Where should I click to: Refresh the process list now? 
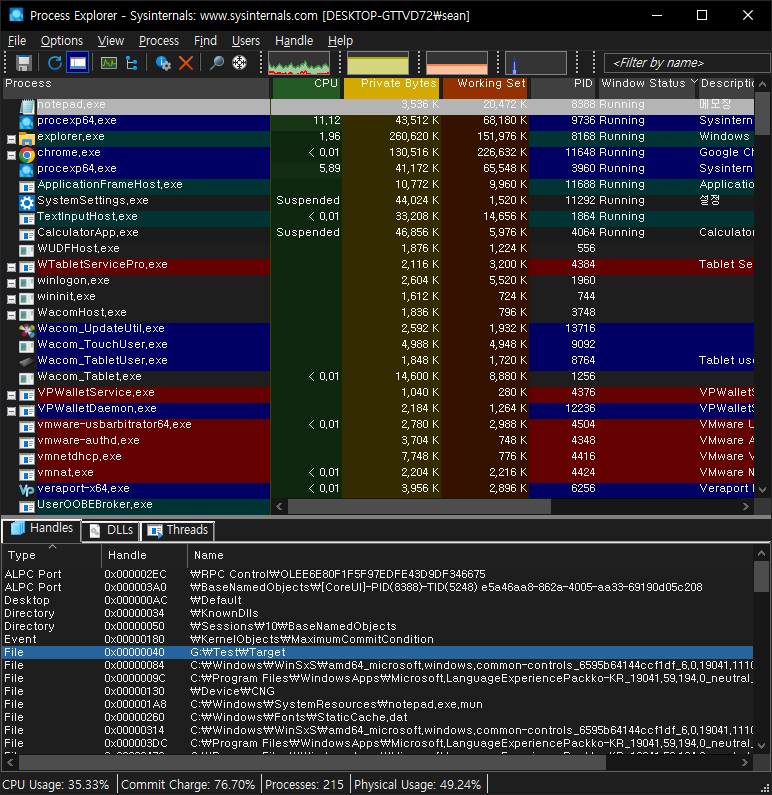54,63
